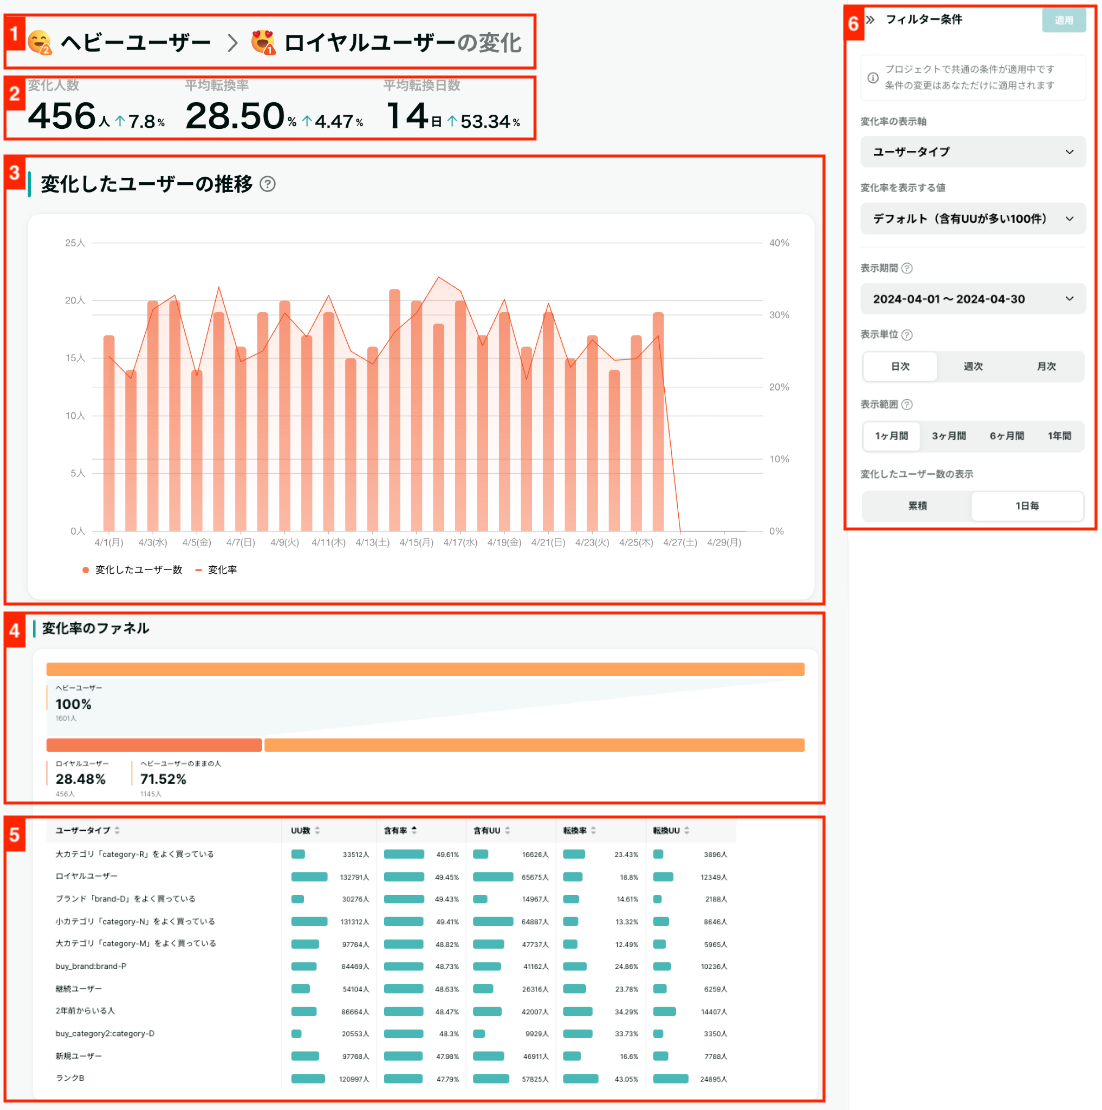Select 週次 display unit
Viewport: 1102px width, 1110px height.
point(973,367)
